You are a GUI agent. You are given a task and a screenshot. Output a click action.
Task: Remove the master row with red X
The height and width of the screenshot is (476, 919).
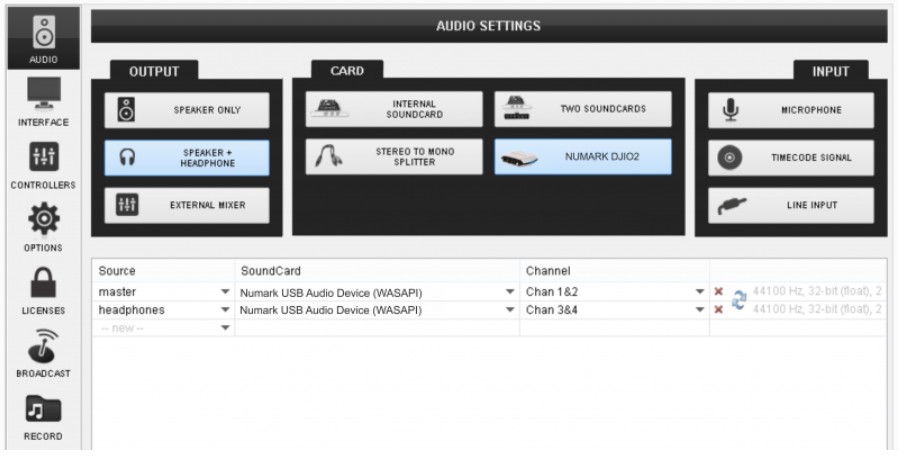719,291
